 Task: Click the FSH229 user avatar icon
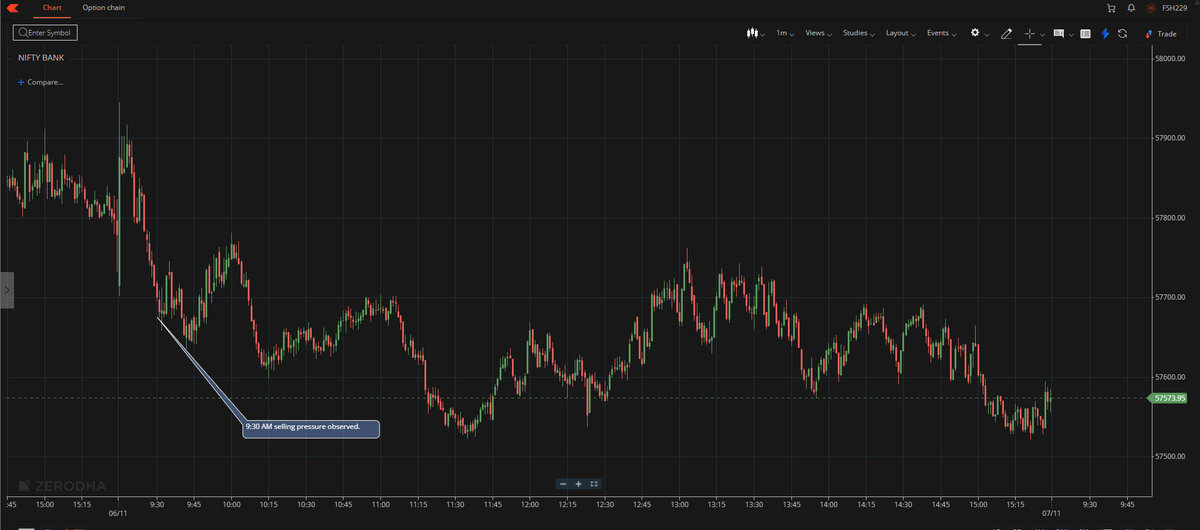pyautogui.click(x=1151, y=8)
